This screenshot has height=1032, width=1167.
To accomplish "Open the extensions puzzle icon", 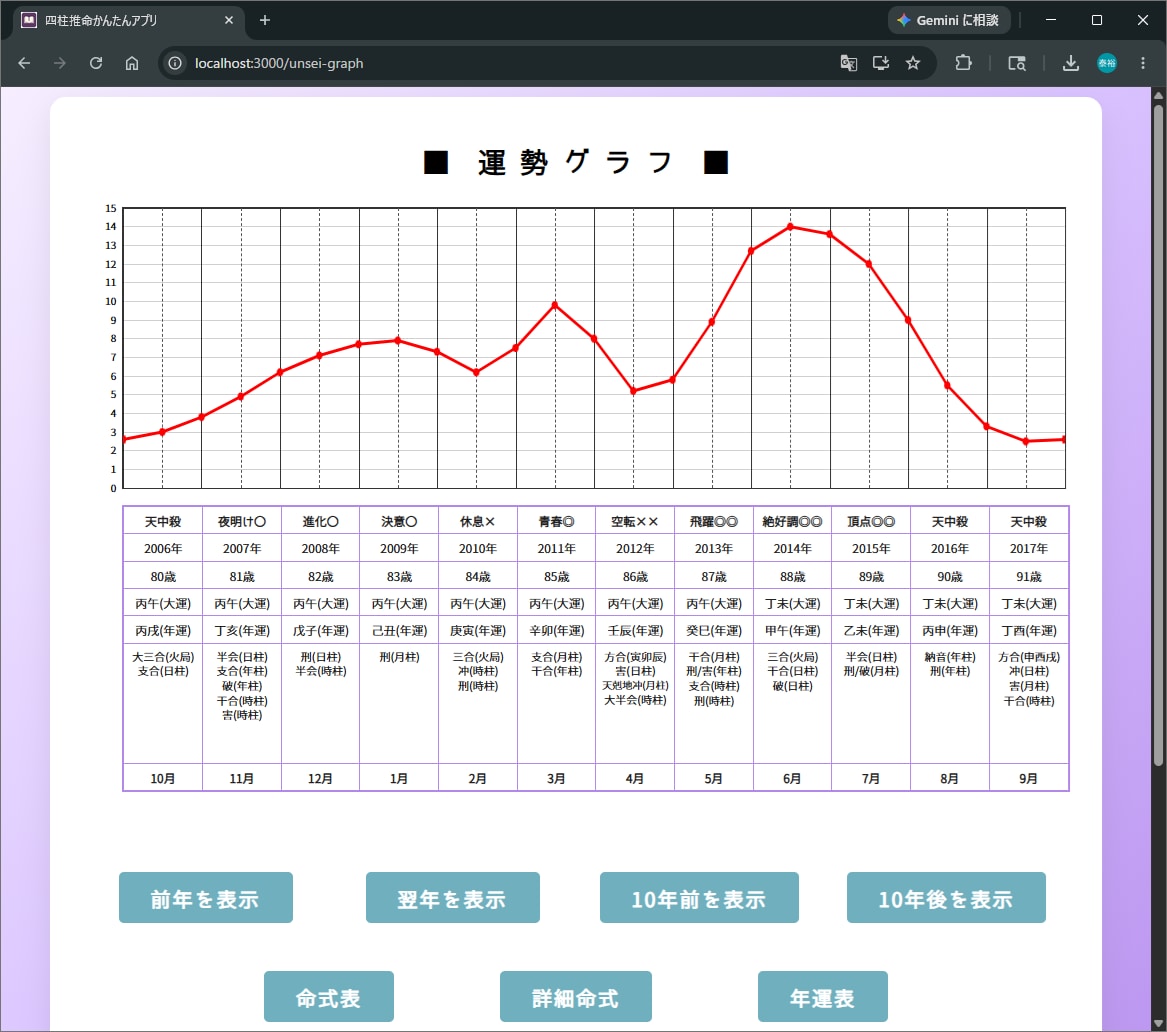I will tap(963, 63).
